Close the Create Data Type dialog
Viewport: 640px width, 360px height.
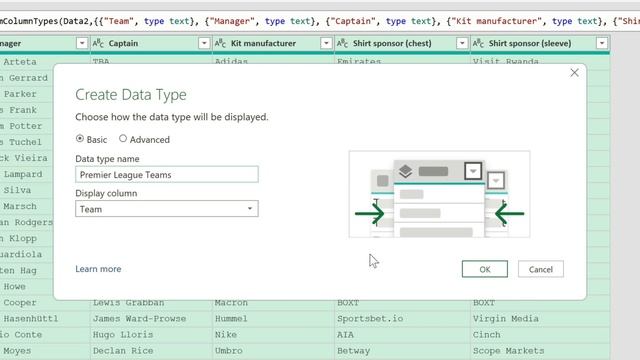[x=574, y=73]
